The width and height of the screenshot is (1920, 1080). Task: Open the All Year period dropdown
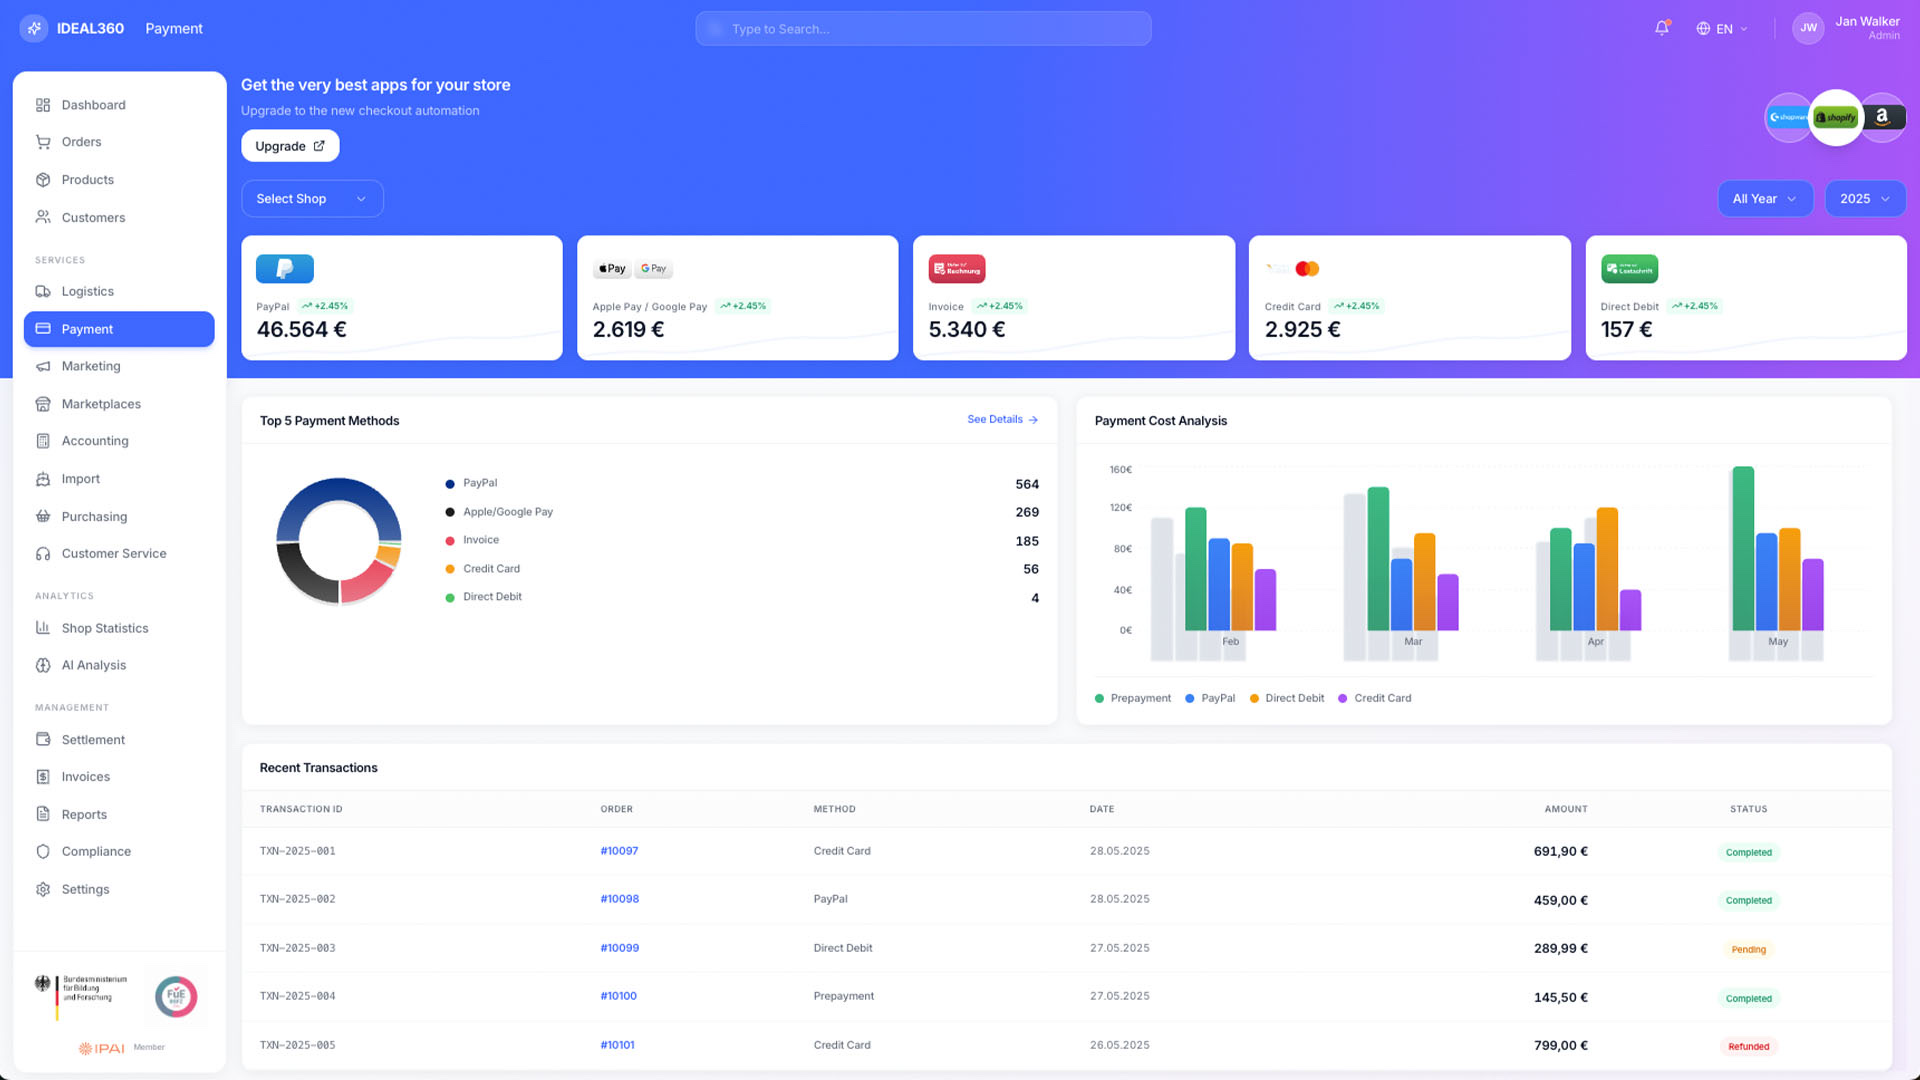(1765, 199)
